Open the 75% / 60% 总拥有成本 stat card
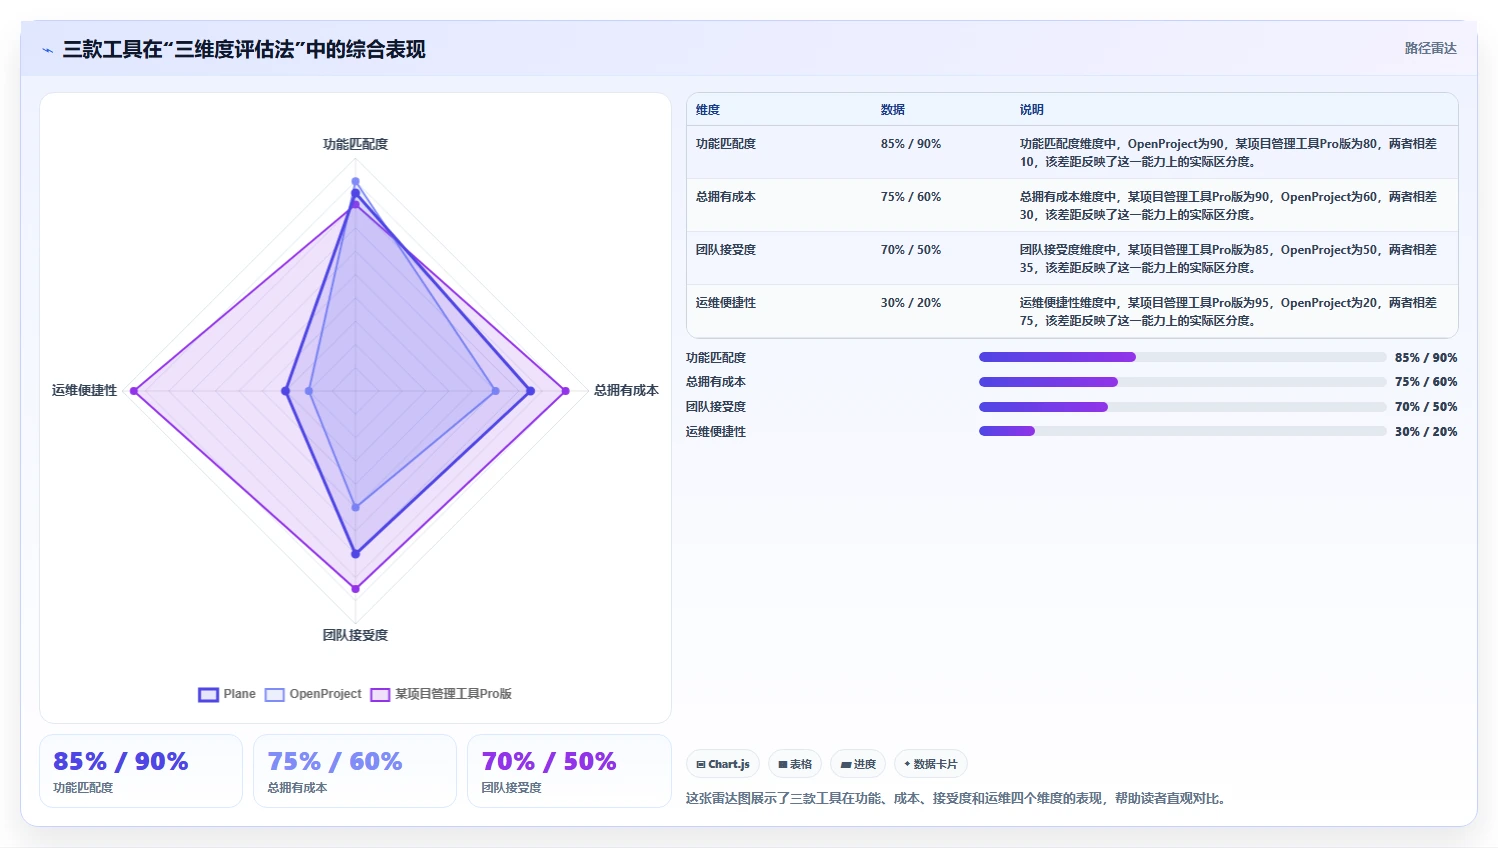This screenshot has width=1498, height=848. [355, 771]
